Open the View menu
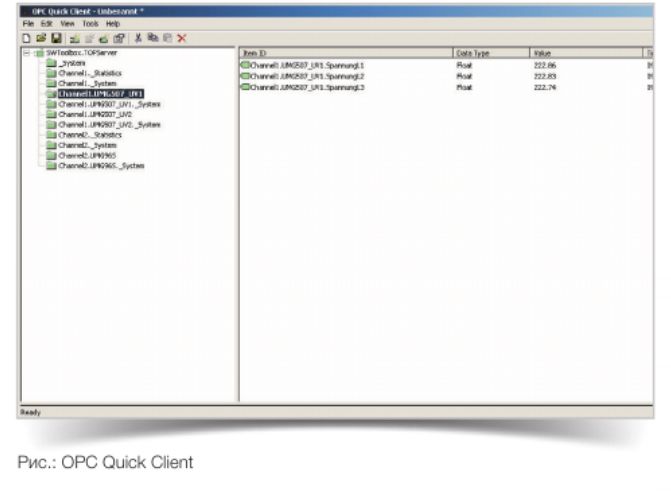This screenshot has width=671, height=491. click(66, 23)
